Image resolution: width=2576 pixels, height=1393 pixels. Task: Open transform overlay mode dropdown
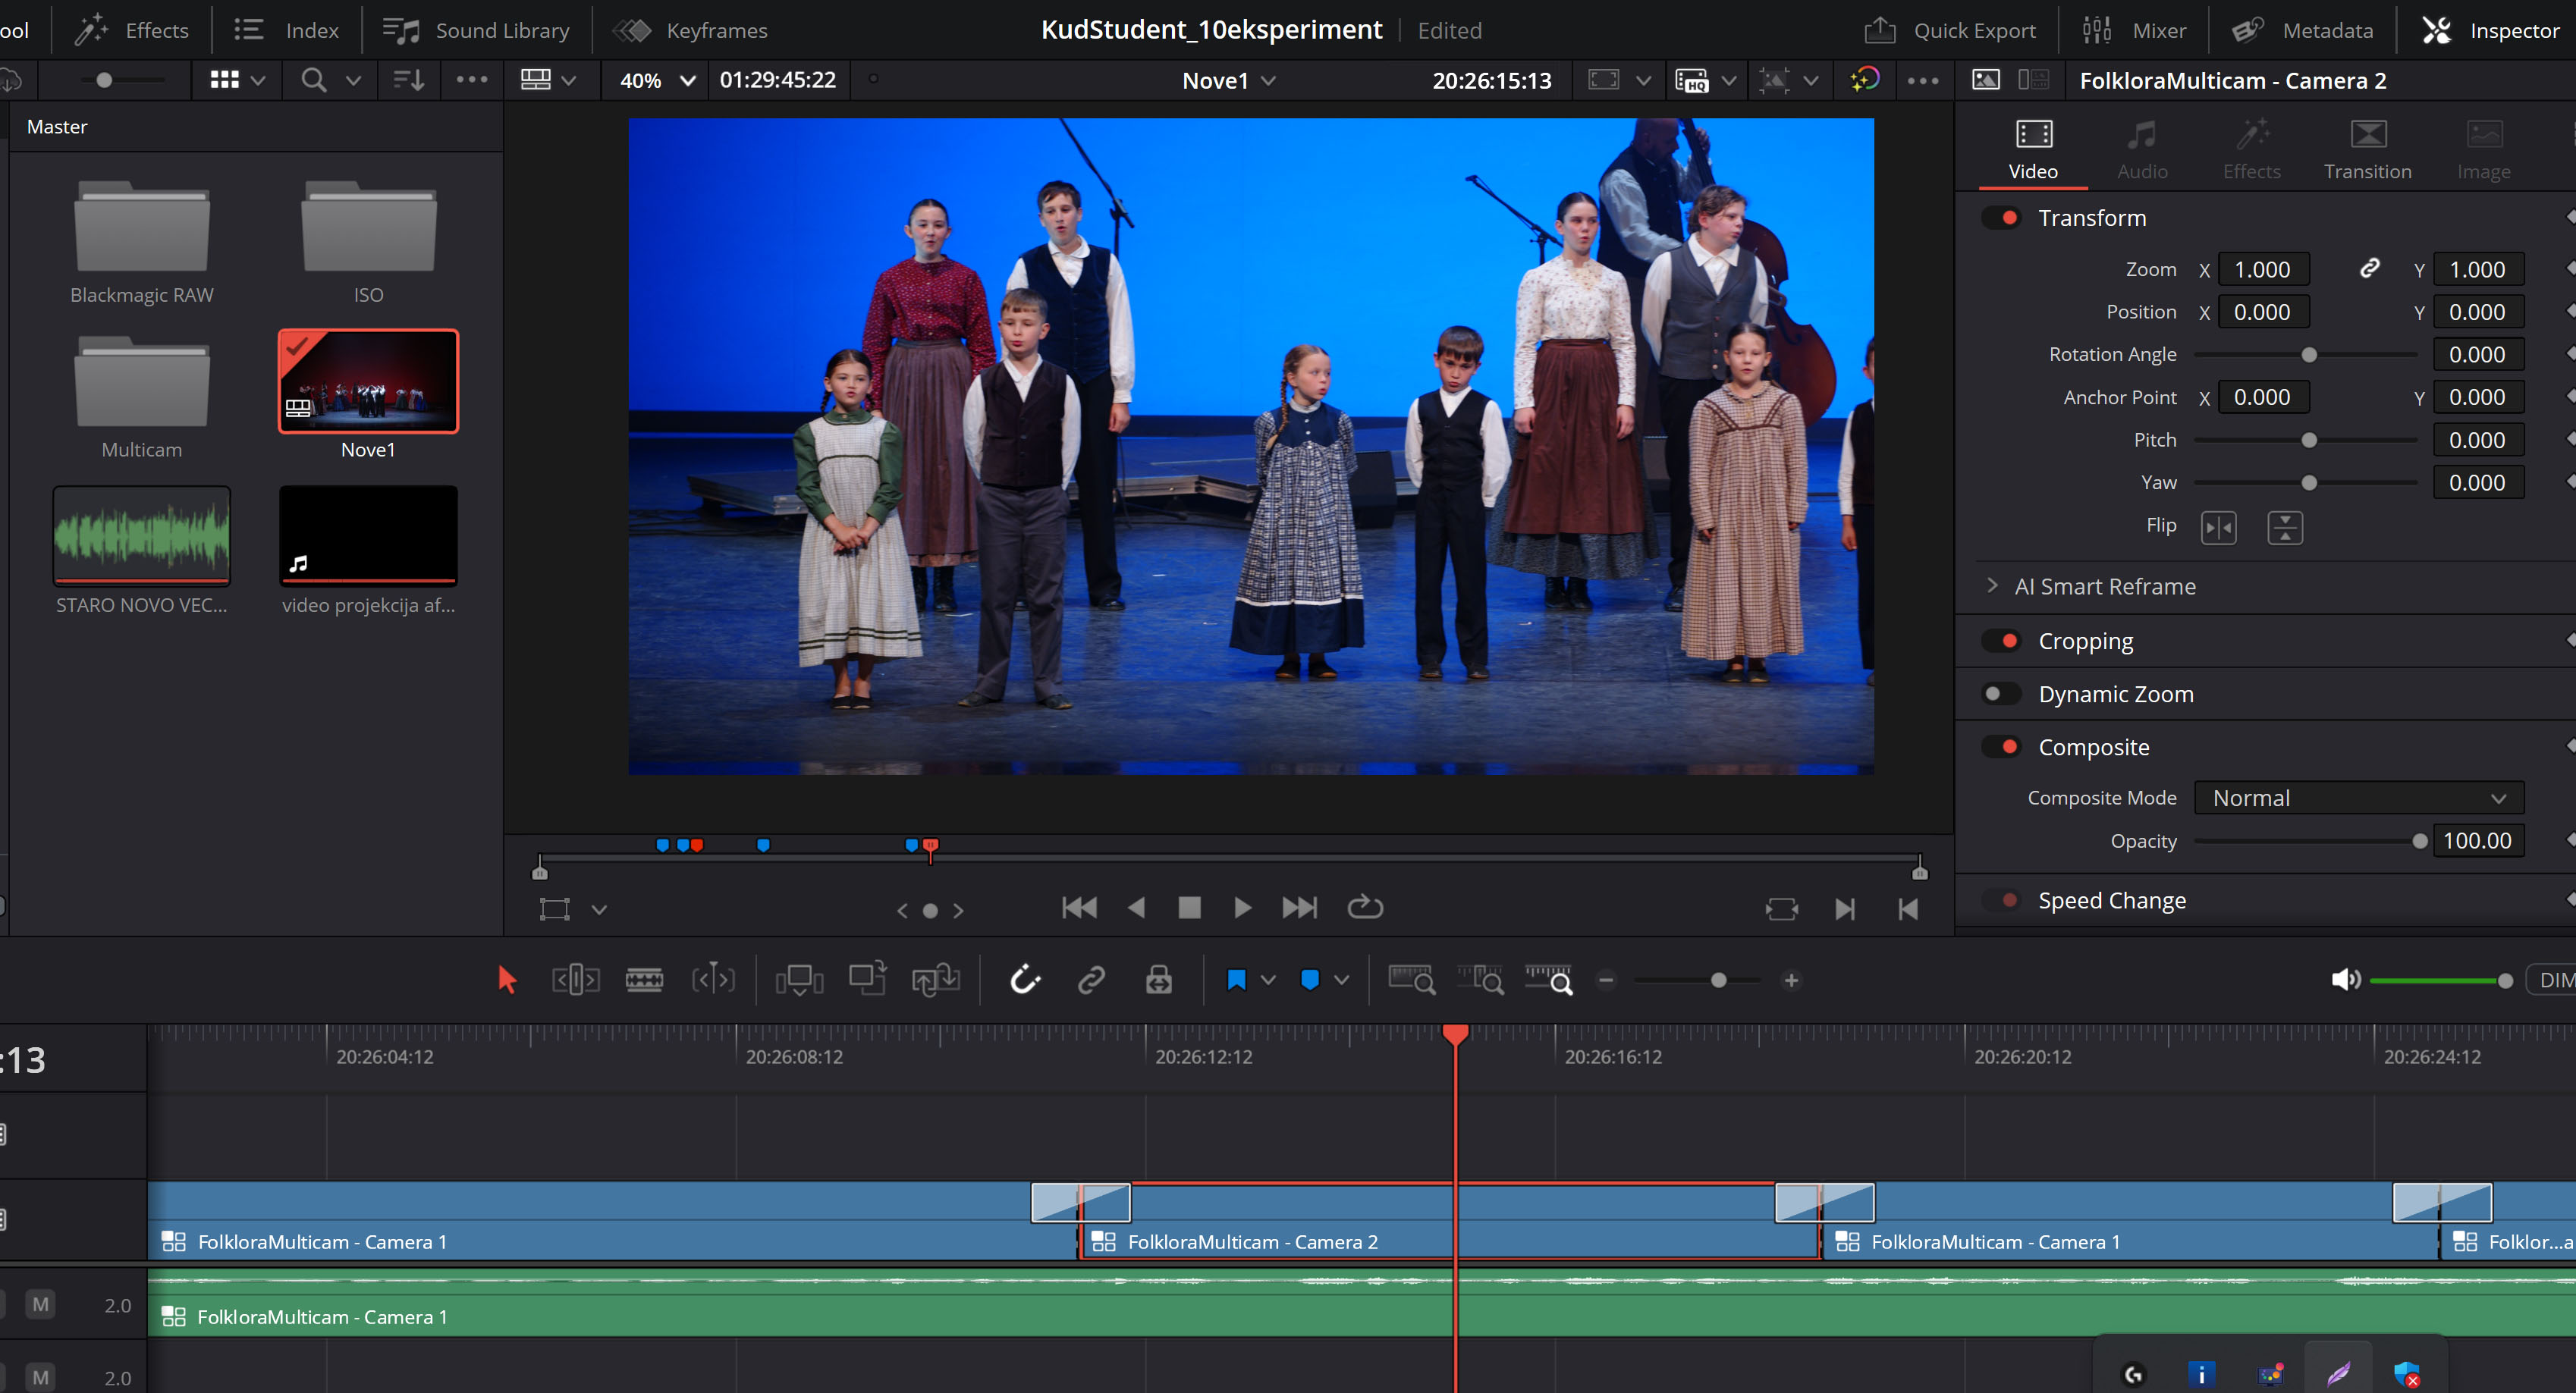[599, 910]
